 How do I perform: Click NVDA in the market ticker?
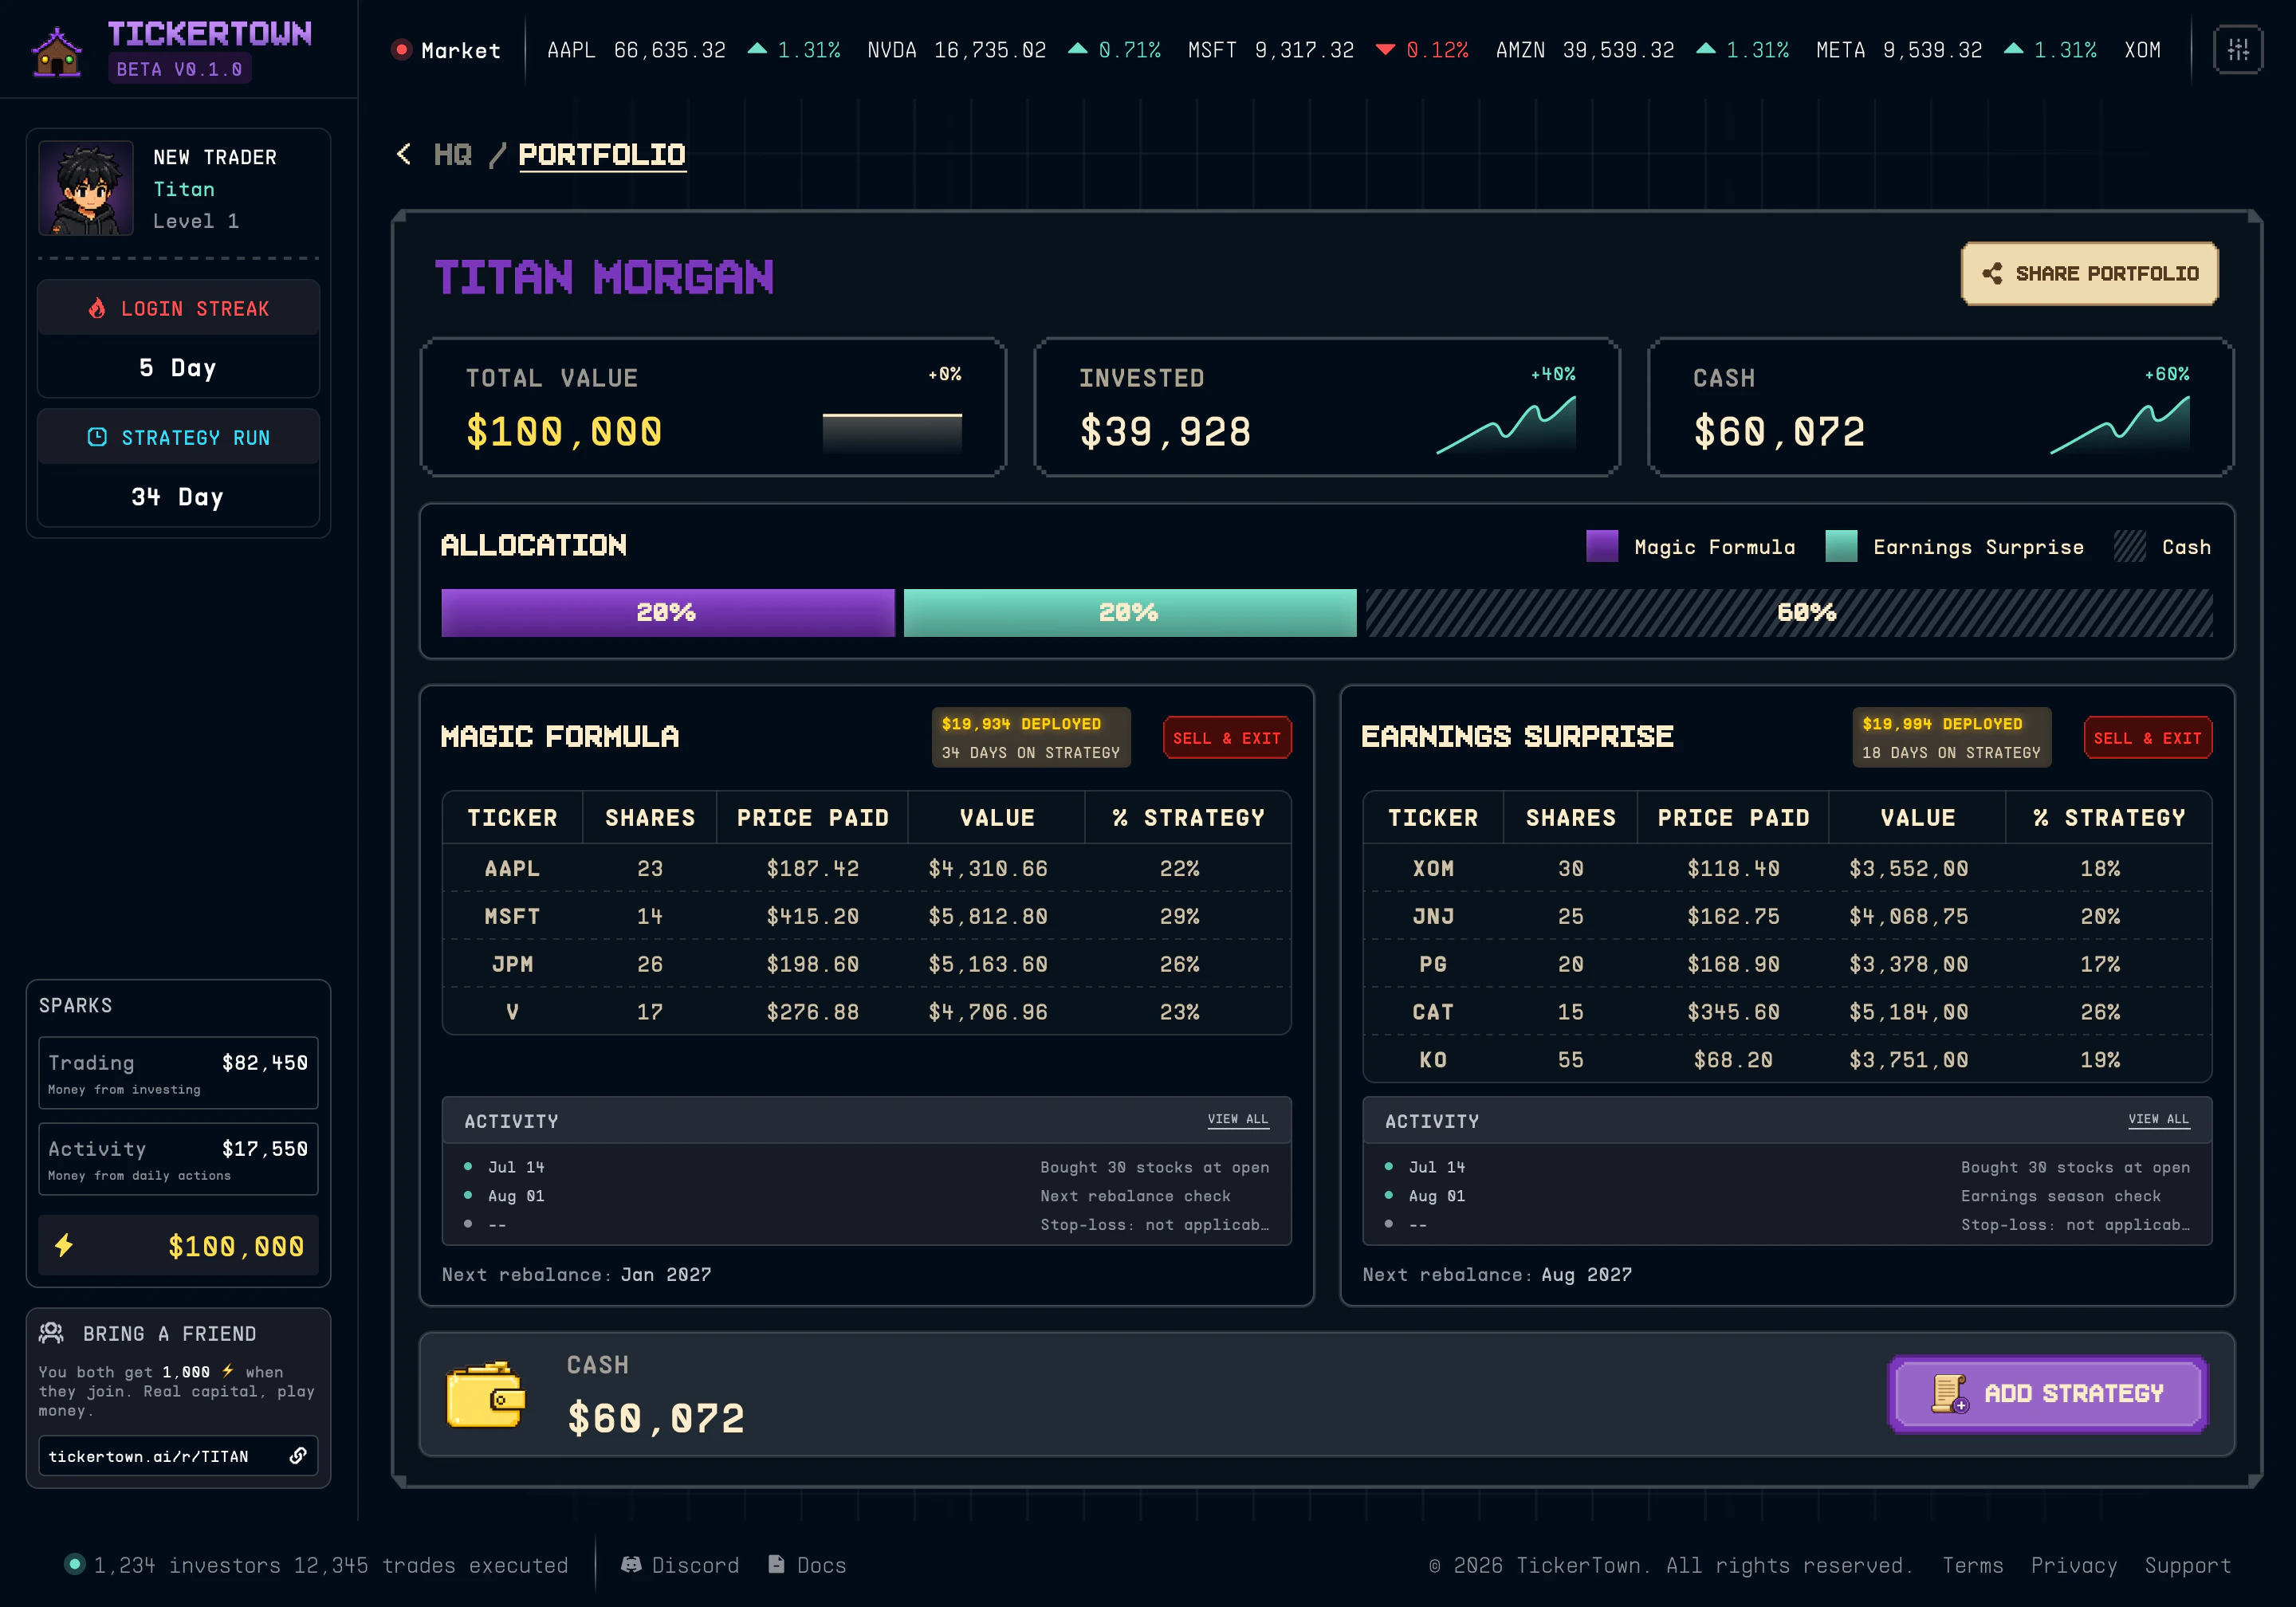[892, 50]
